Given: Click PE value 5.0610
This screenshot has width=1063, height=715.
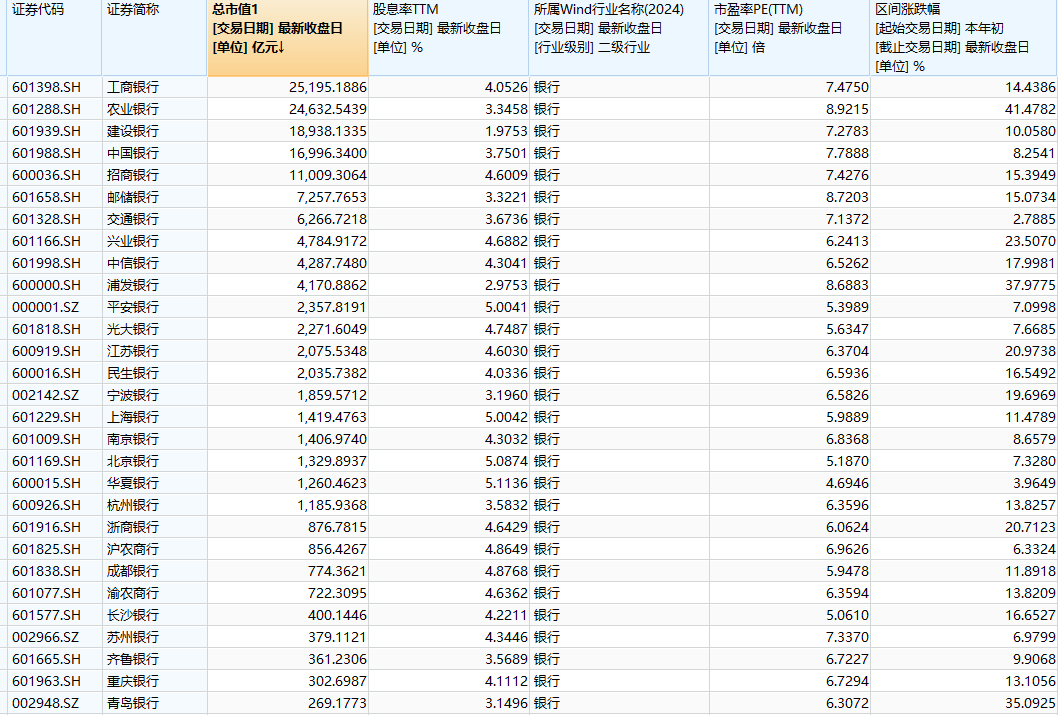Looking at the screenshot, I should 847,615.
